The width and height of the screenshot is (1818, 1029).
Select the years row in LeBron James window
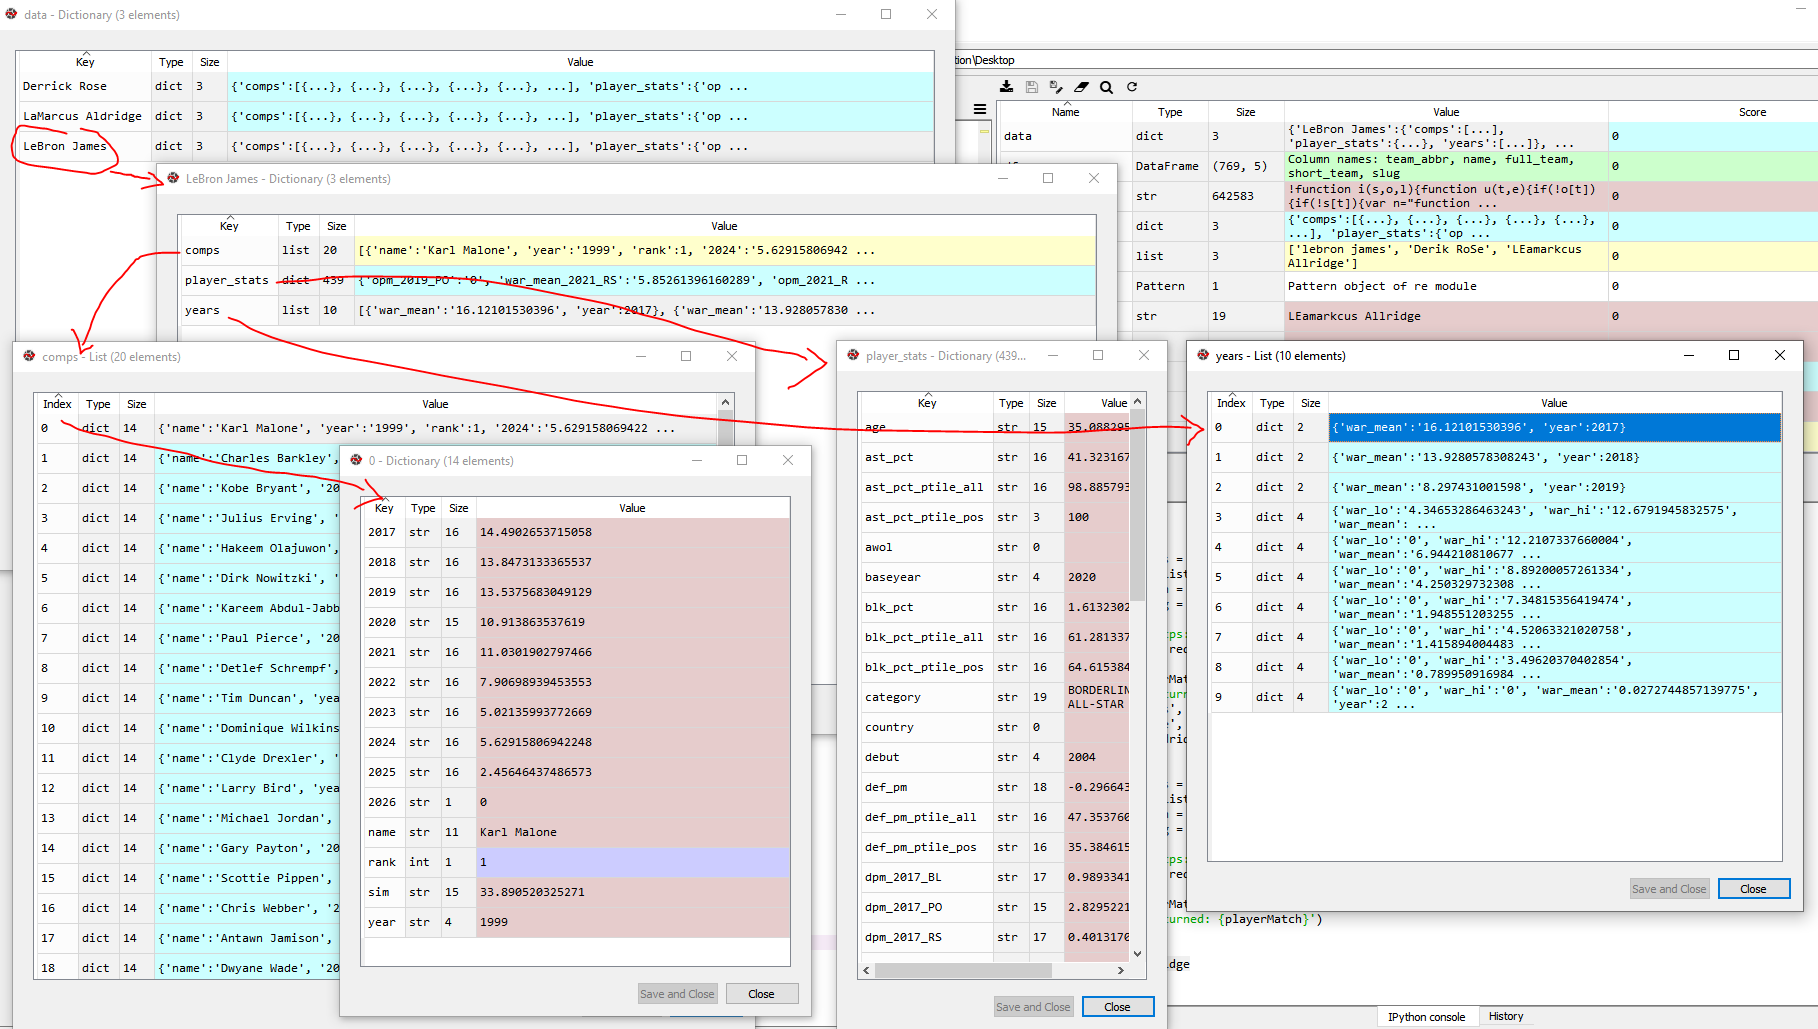(637, 310)
